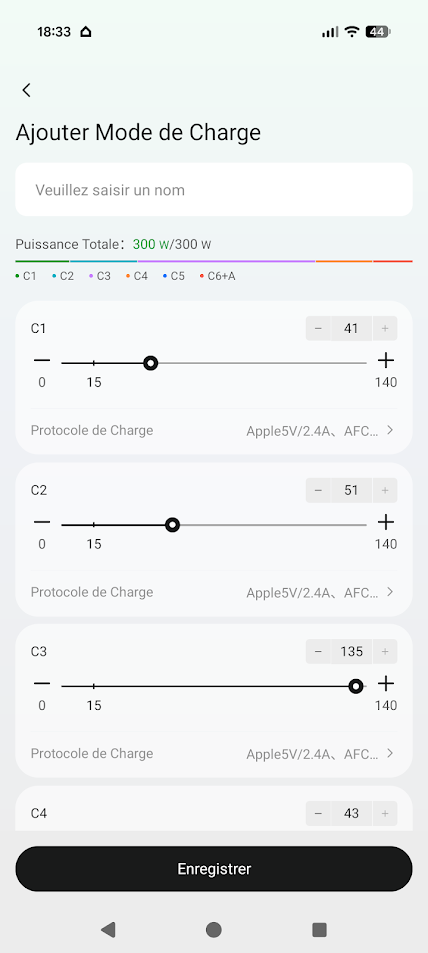The image size is (428, 953).
Task: Click the large plus icon for C3 slider
Action: point(386,684)
